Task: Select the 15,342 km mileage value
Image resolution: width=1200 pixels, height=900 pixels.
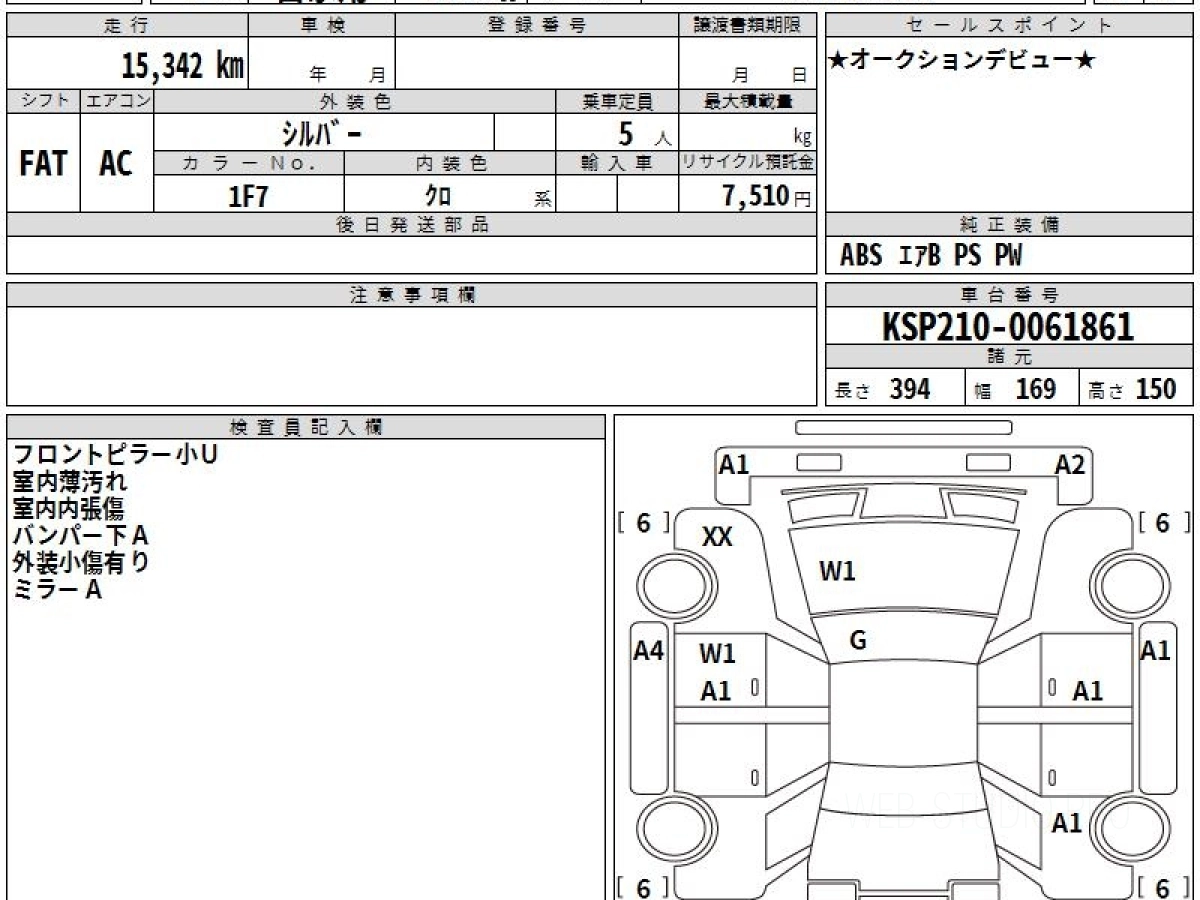Action: pos(182,66)
